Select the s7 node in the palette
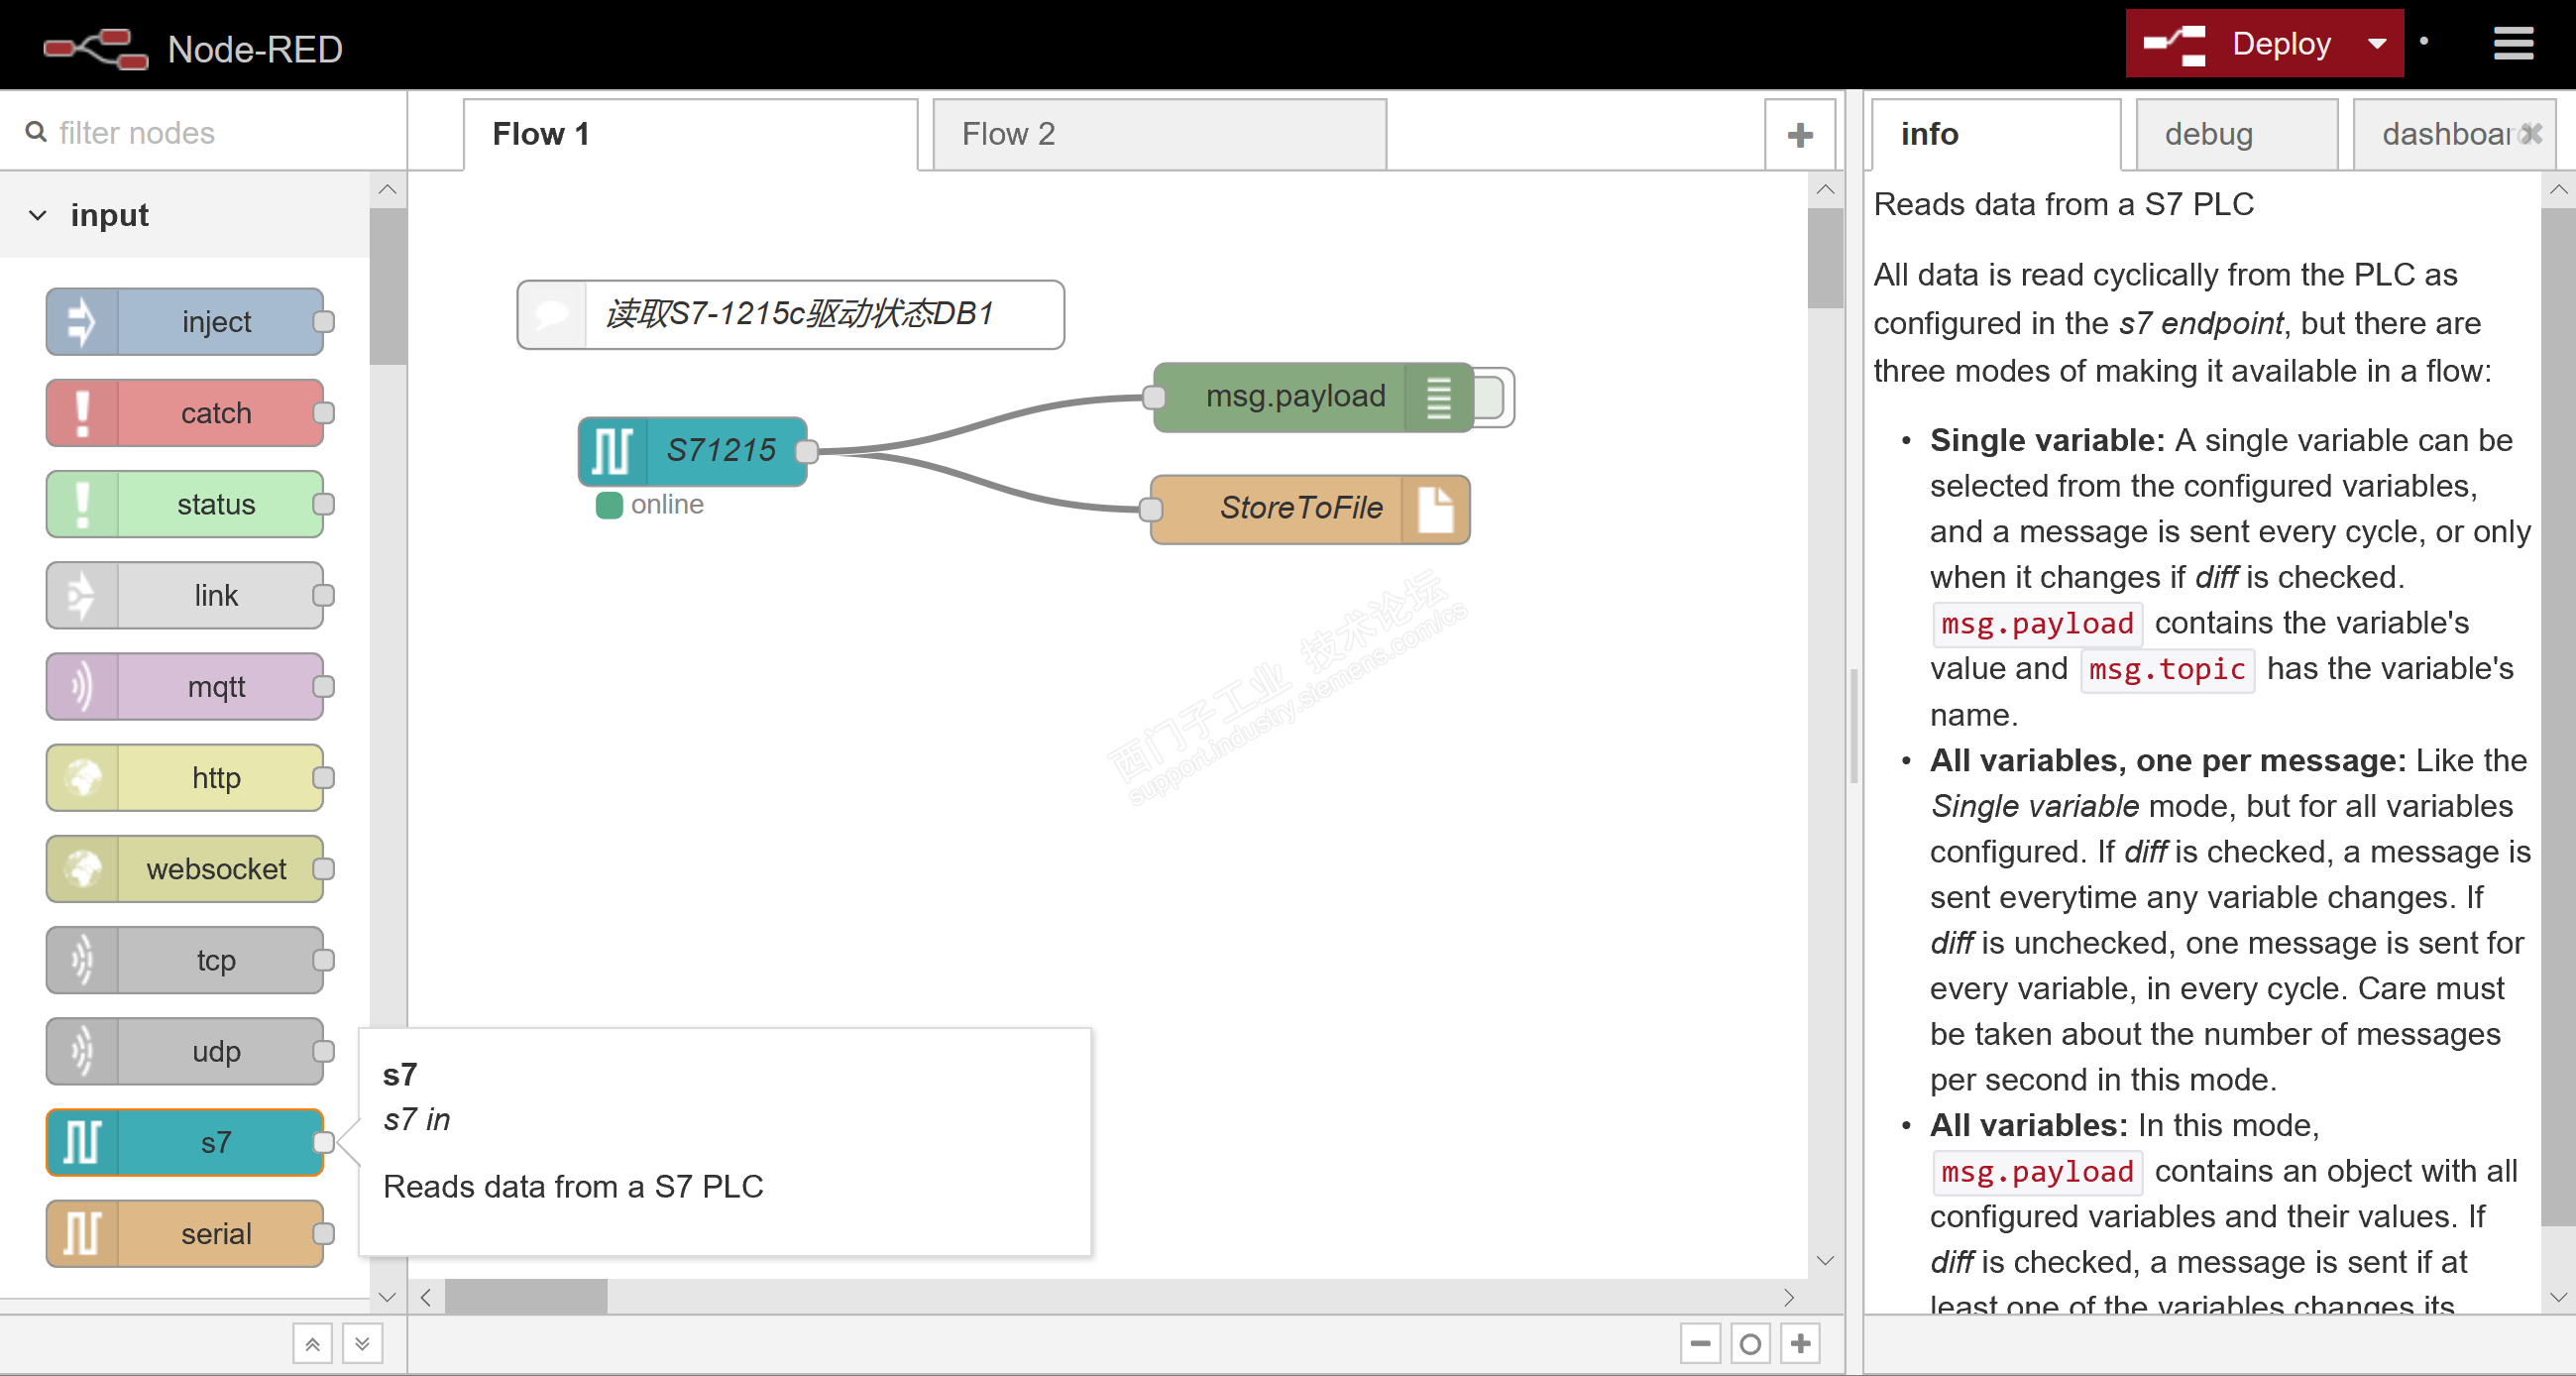Image resolution: width=2576 pixels, height=1376 pixels. [215, 1142]
